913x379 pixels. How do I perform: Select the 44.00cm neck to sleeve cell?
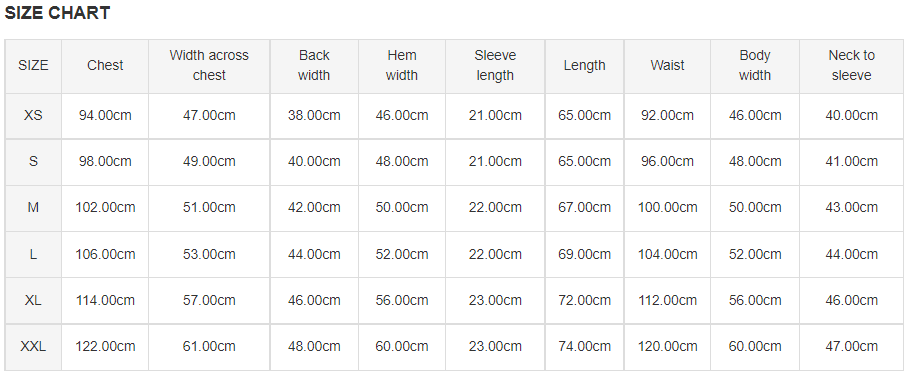(851, 254)
